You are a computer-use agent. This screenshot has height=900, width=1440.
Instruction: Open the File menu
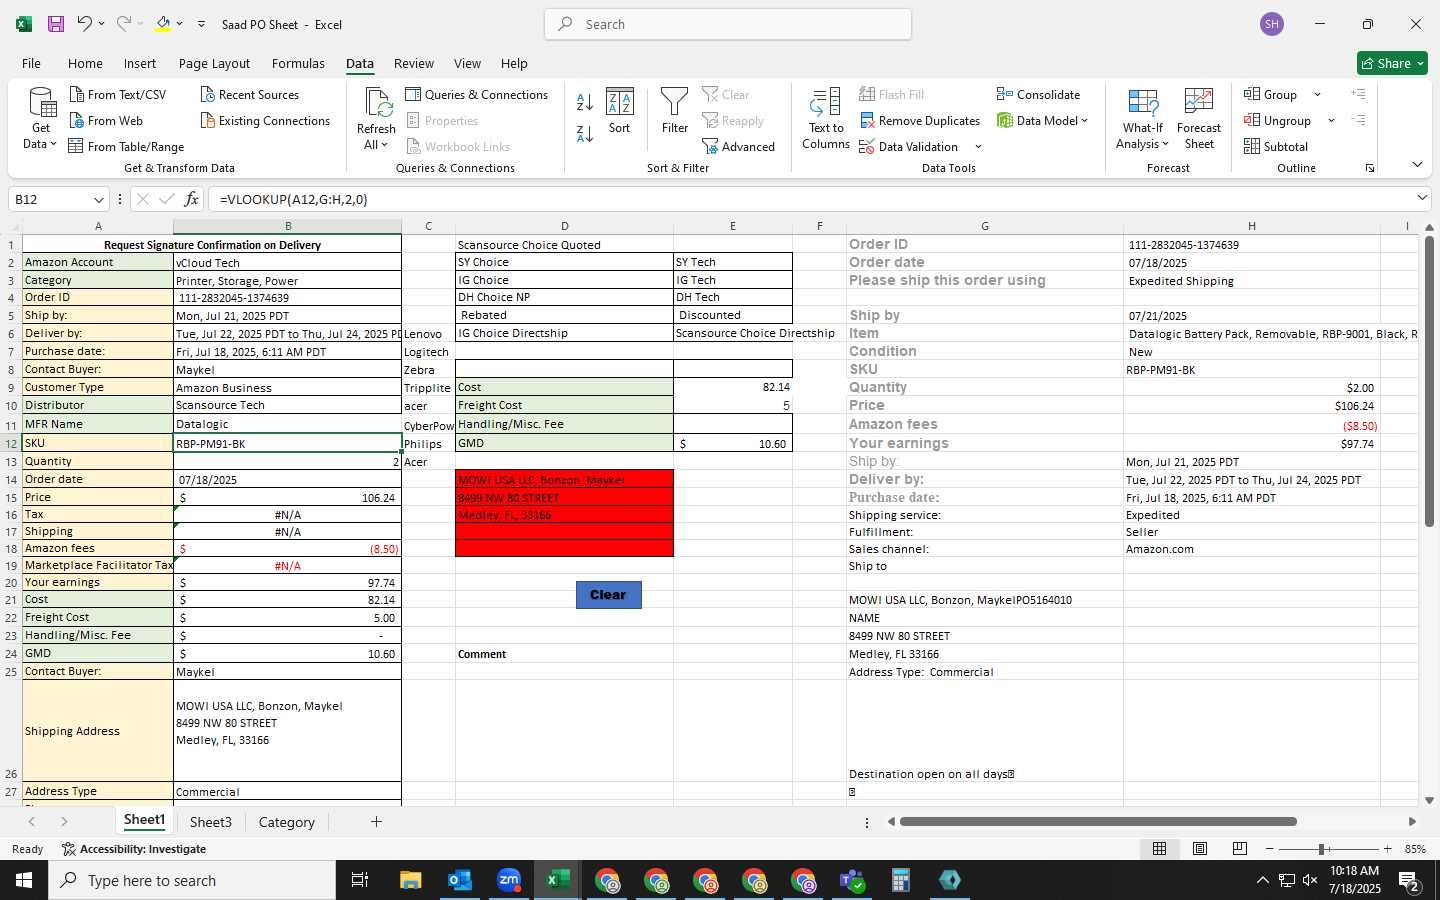click(x=31, y=63)
